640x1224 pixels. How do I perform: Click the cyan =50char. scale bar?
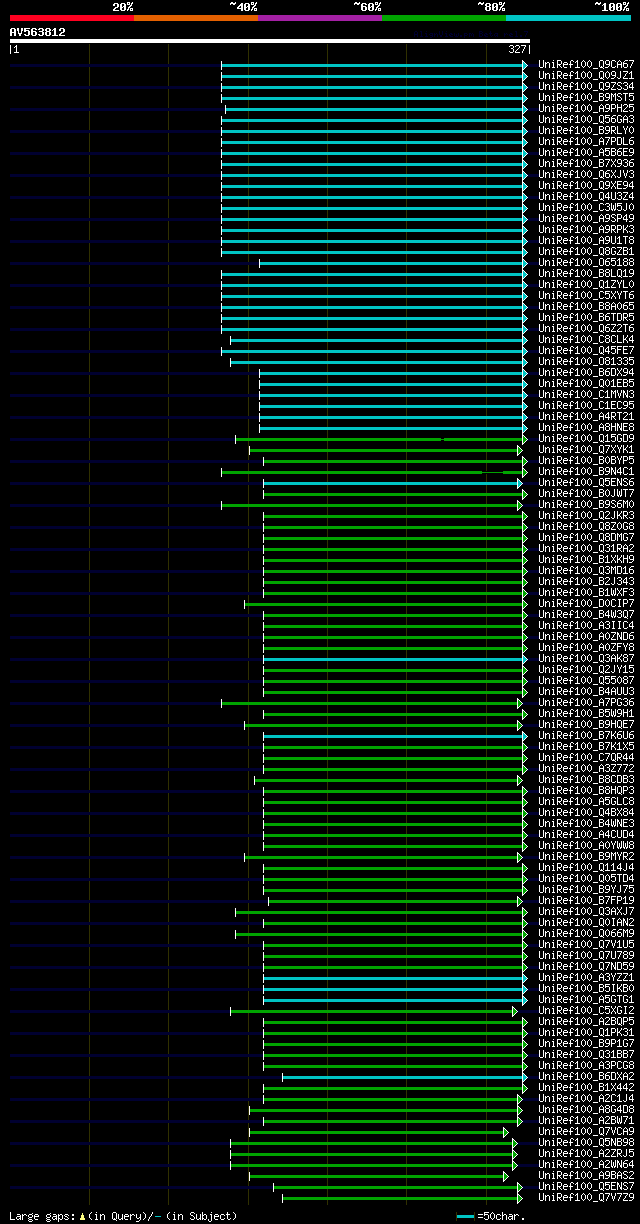[x=465, y=1216]
